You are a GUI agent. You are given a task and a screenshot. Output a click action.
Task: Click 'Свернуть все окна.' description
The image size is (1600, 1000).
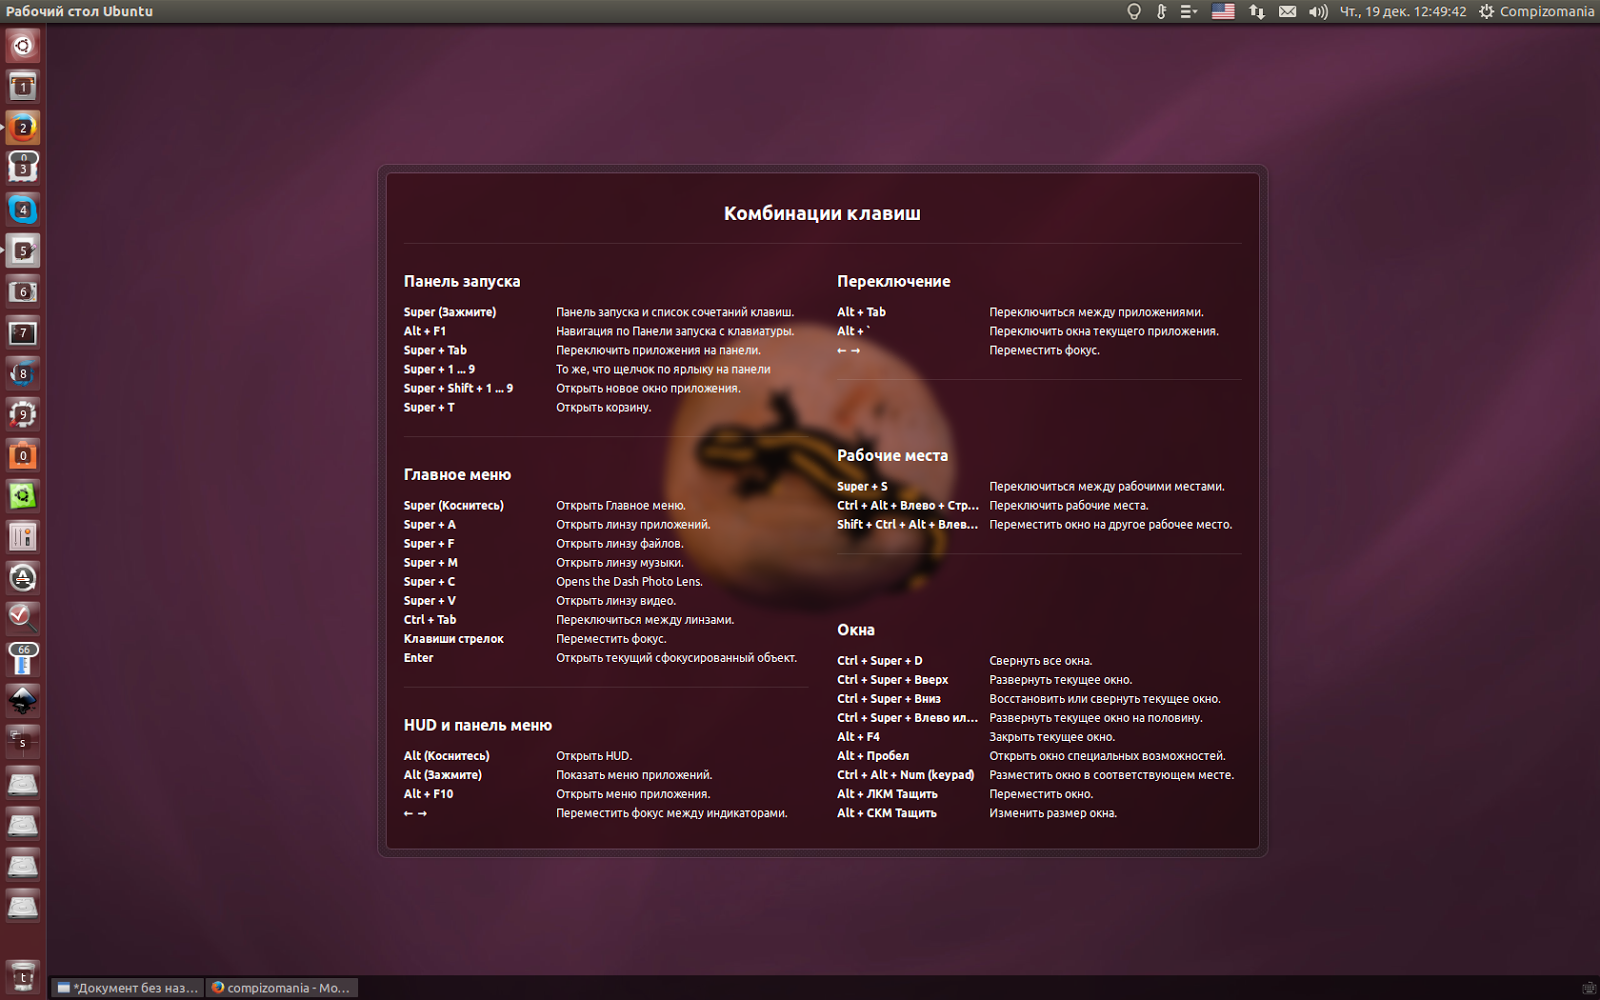point(1041,660)
